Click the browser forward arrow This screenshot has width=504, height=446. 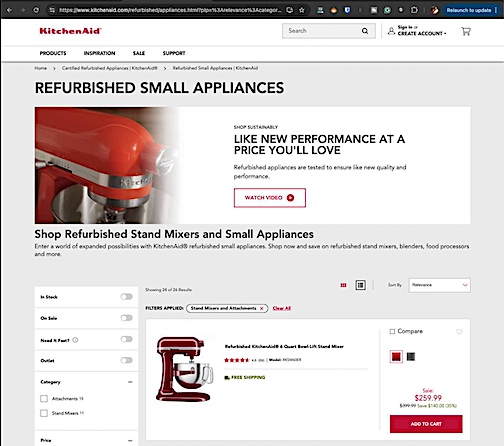click(22, 10)
